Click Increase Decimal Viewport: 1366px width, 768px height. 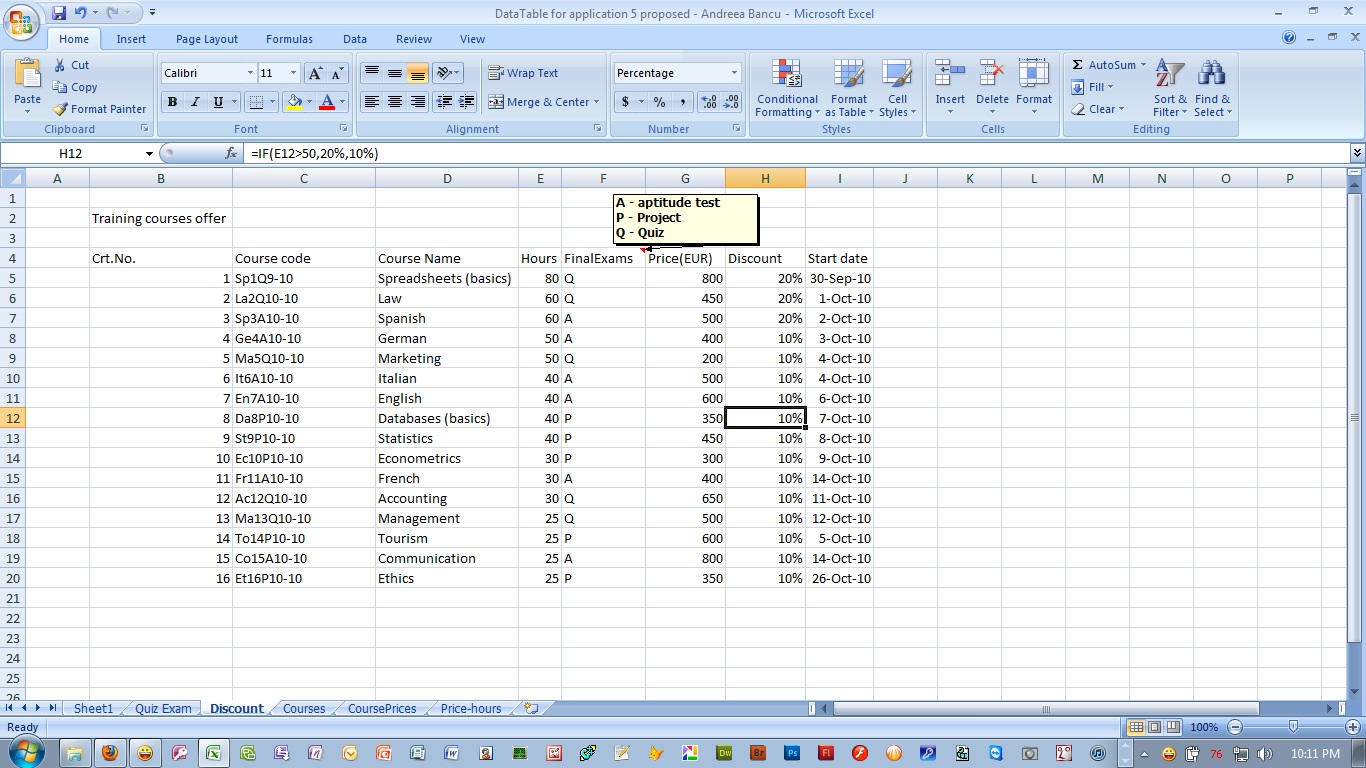709,101
